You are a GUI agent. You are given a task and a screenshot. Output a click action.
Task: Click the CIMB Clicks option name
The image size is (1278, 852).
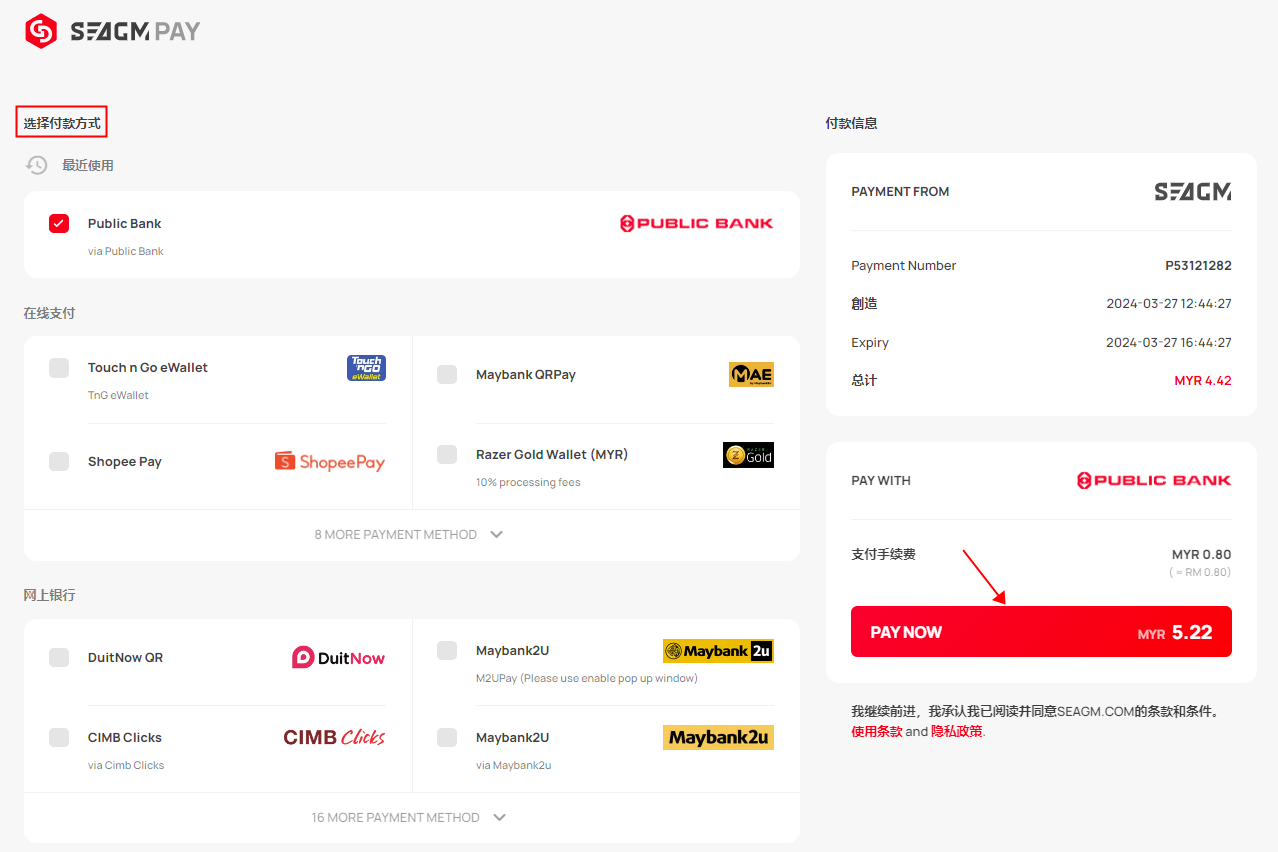125,737
